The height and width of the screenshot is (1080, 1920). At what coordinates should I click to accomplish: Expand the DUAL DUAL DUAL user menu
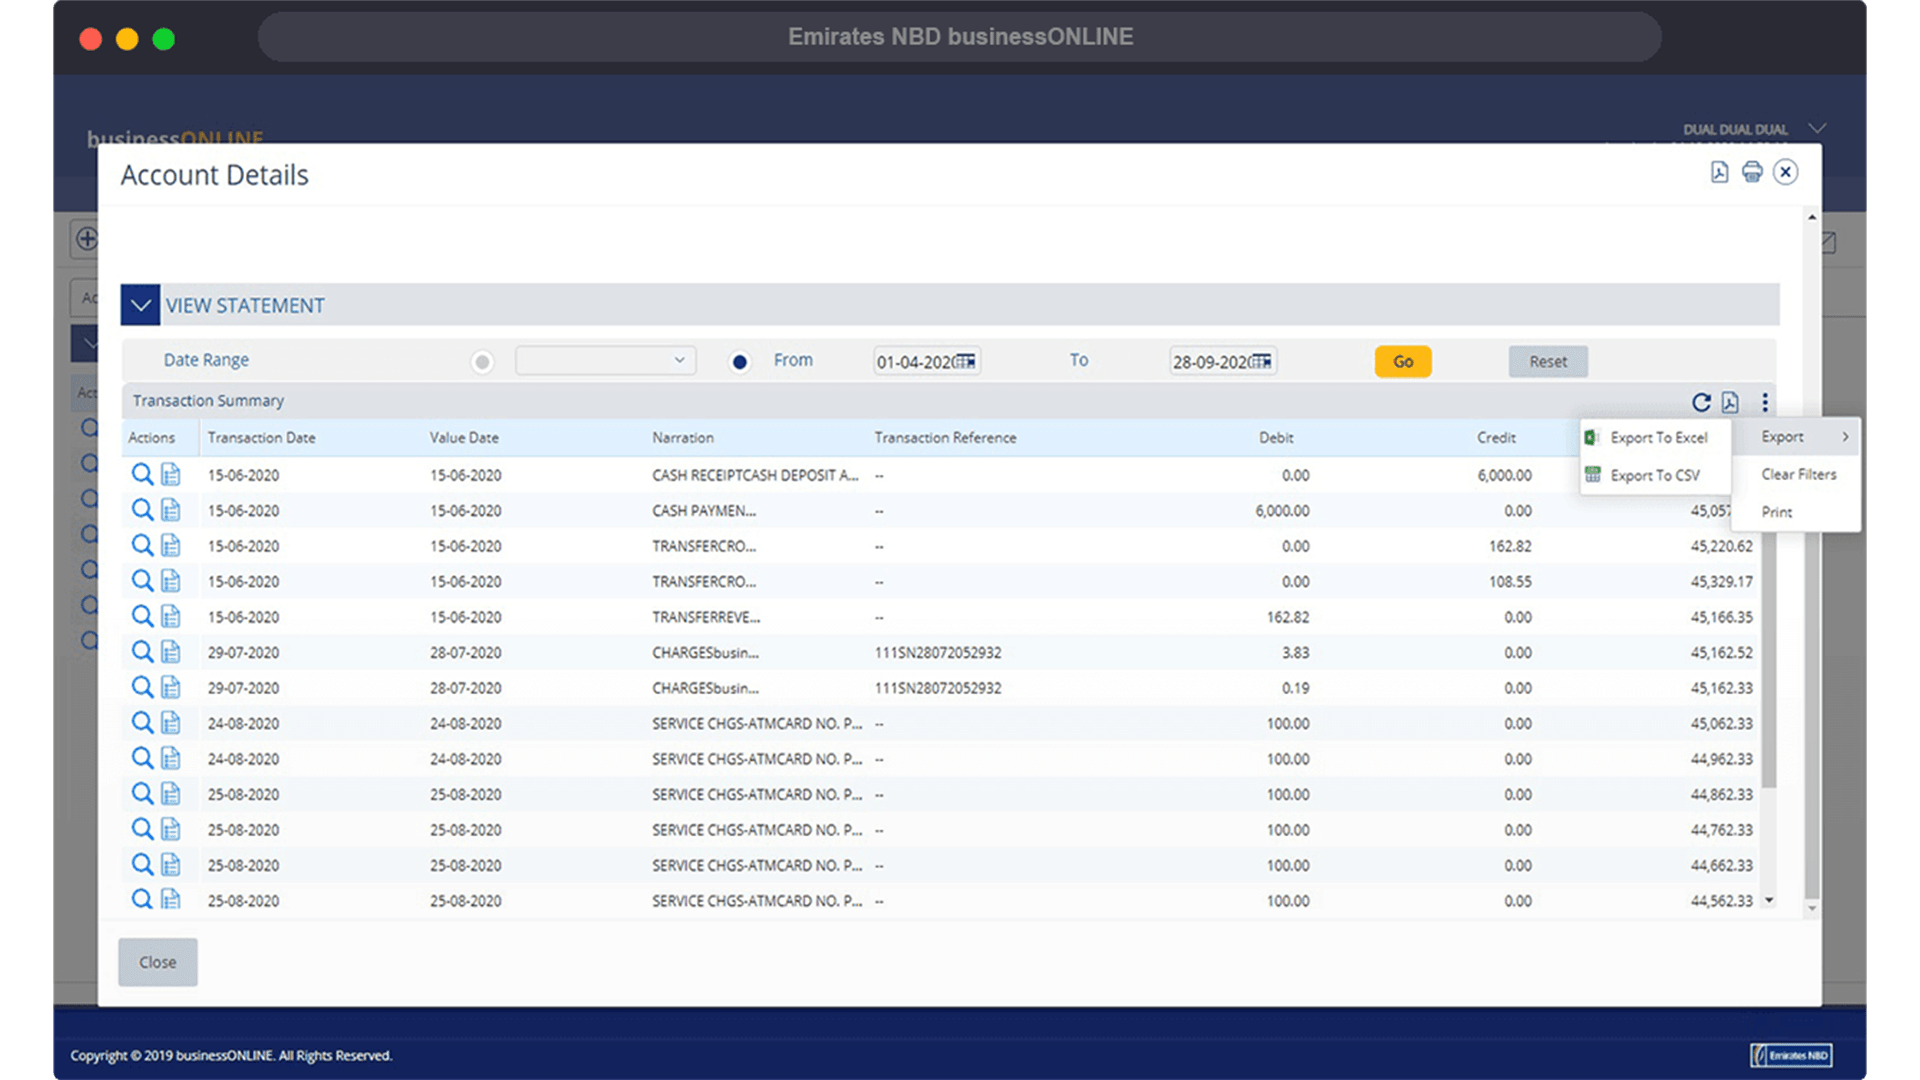click(x=1817, y=129)
